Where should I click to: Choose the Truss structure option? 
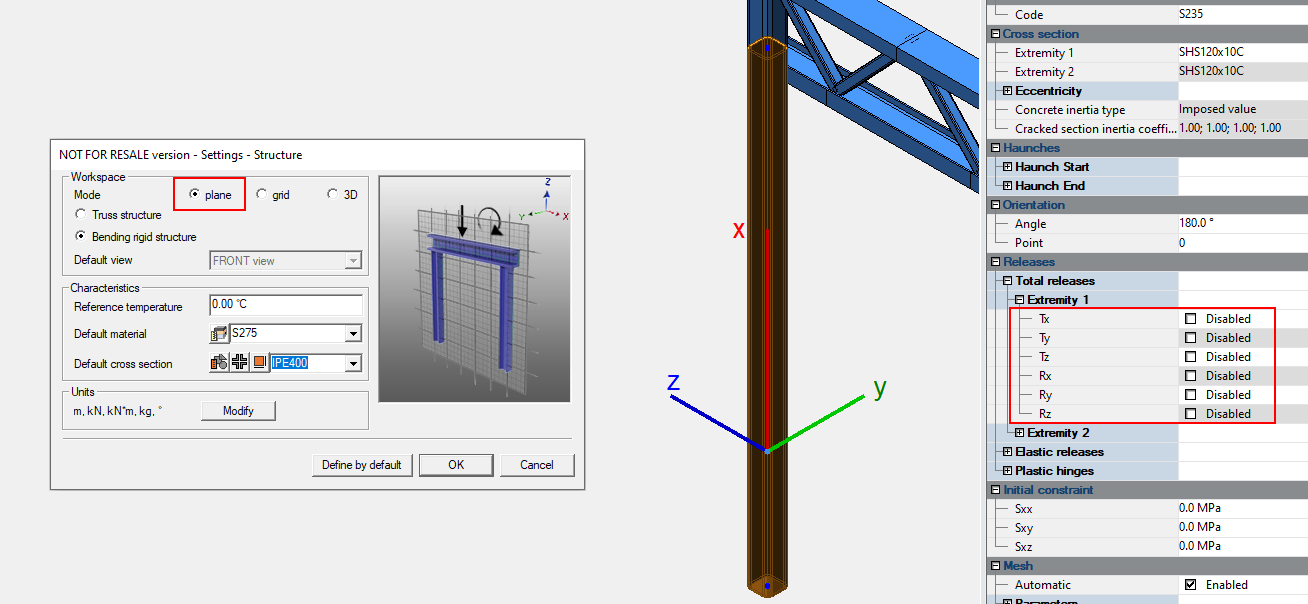tap(81, 215)
